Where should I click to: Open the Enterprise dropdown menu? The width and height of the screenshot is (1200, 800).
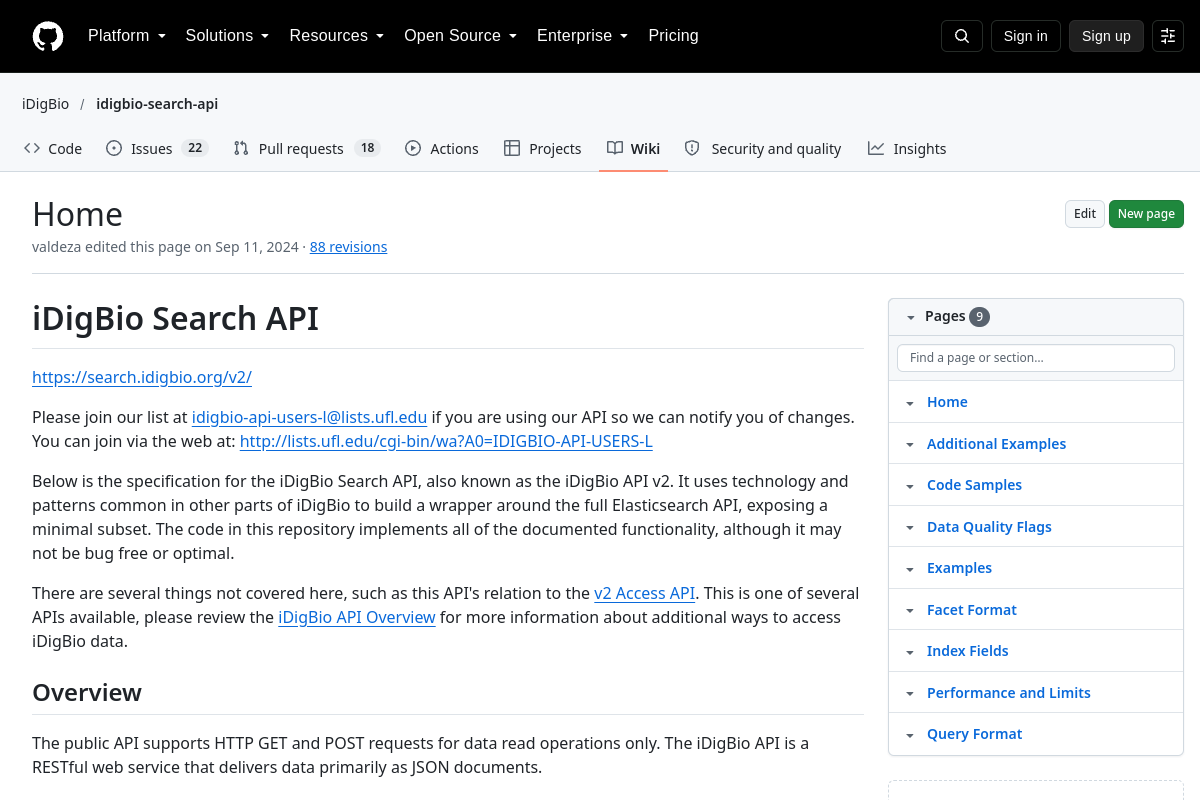click(x=583, y=36)
